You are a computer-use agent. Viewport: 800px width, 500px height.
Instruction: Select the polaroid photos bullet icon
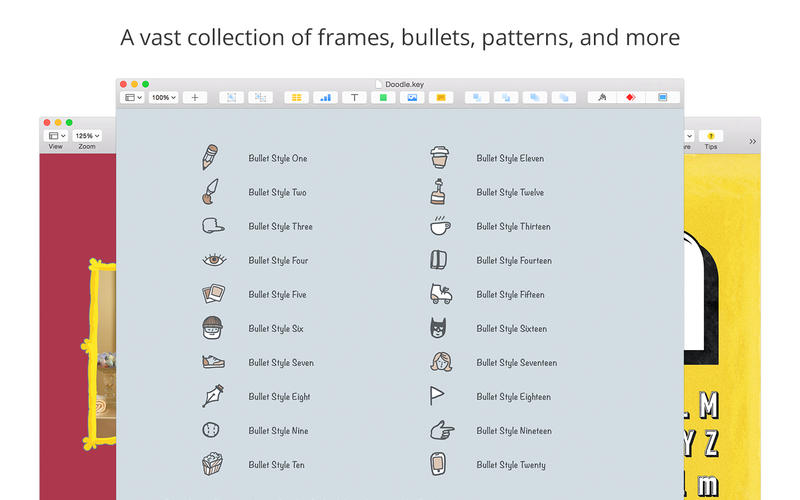213,293
